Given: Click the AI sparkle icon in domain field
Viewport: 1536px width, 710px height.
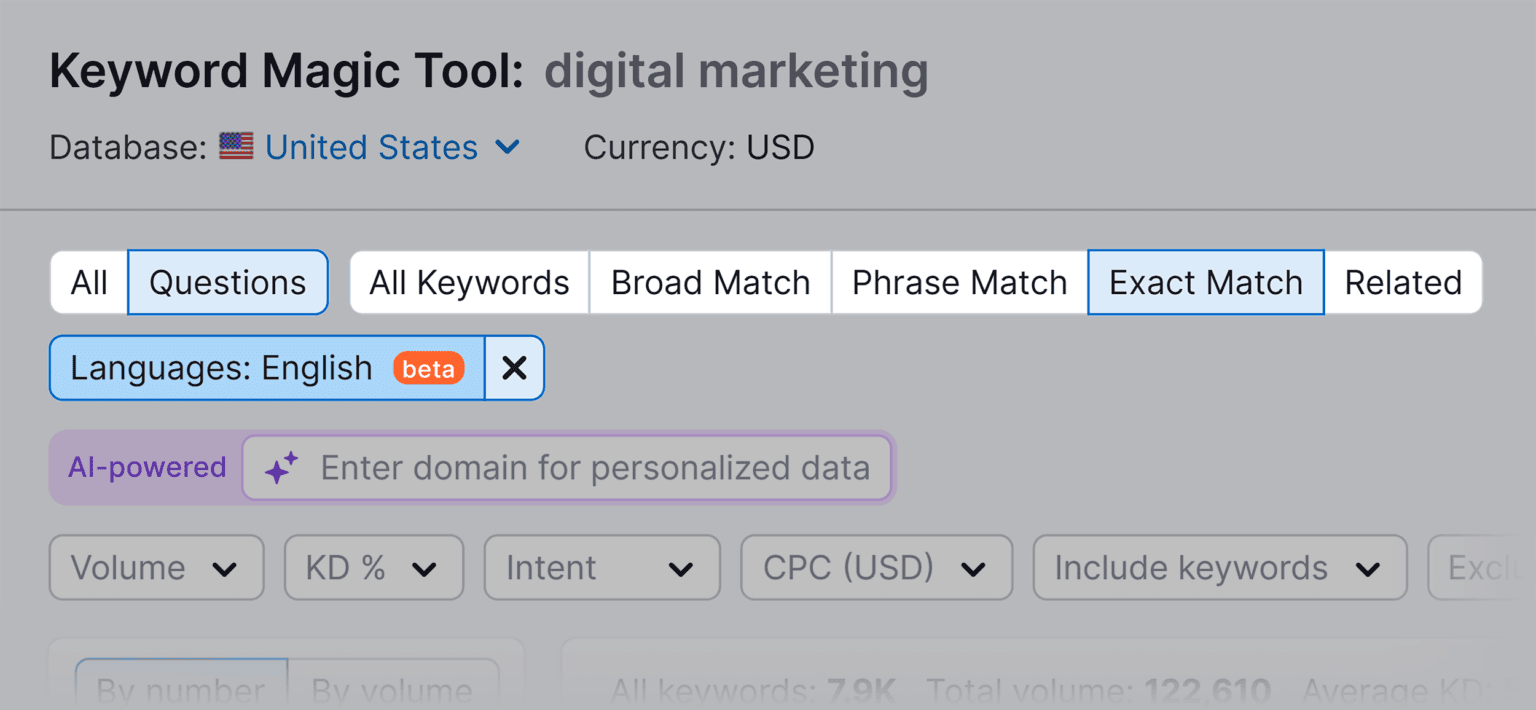Looking at the screenshot, I should click(281, 467).
